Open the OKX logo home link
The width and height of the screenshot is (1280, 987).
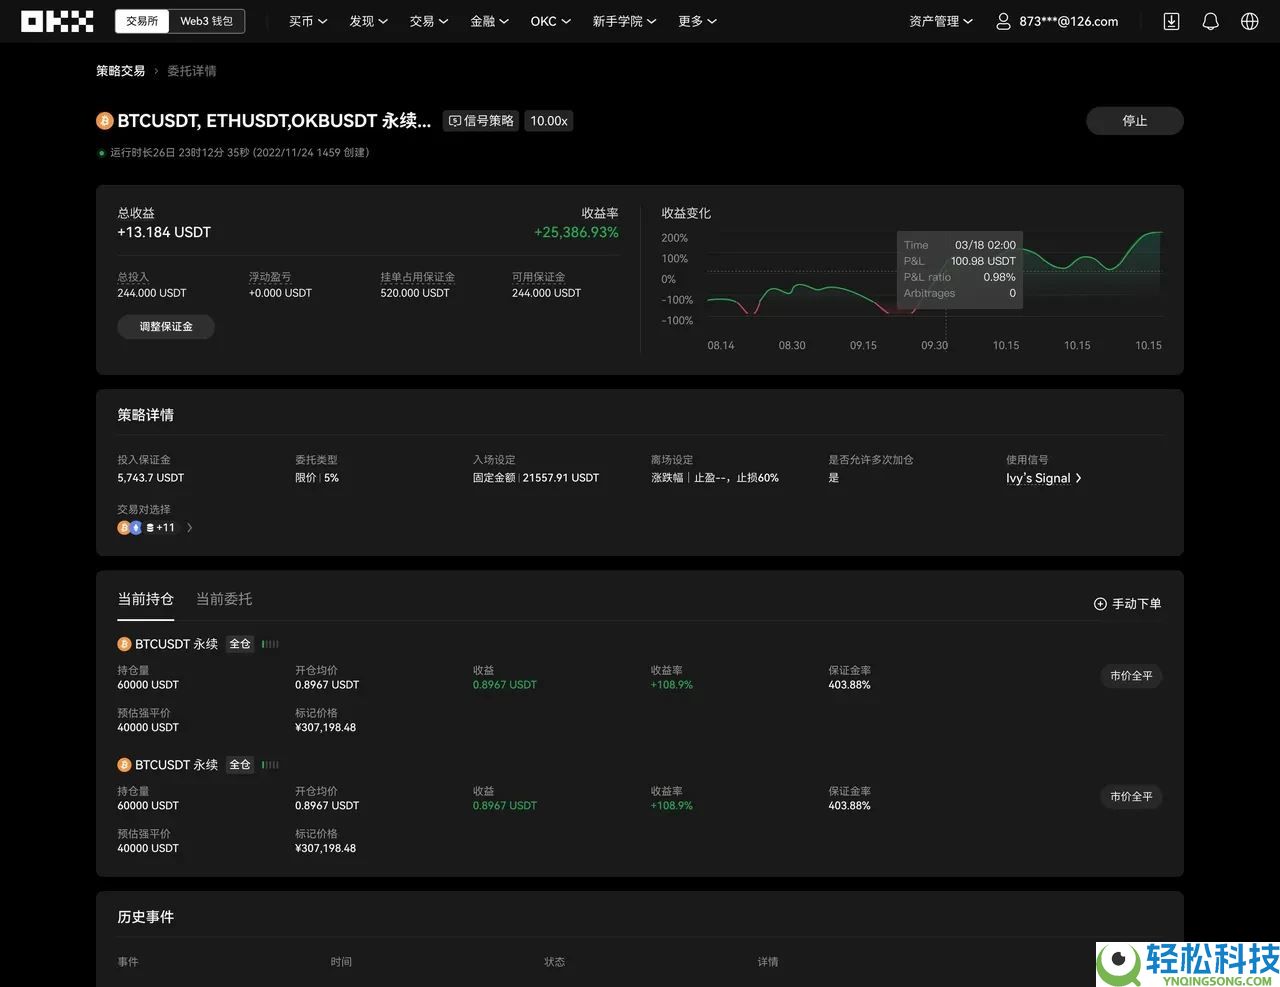point(57,21)
